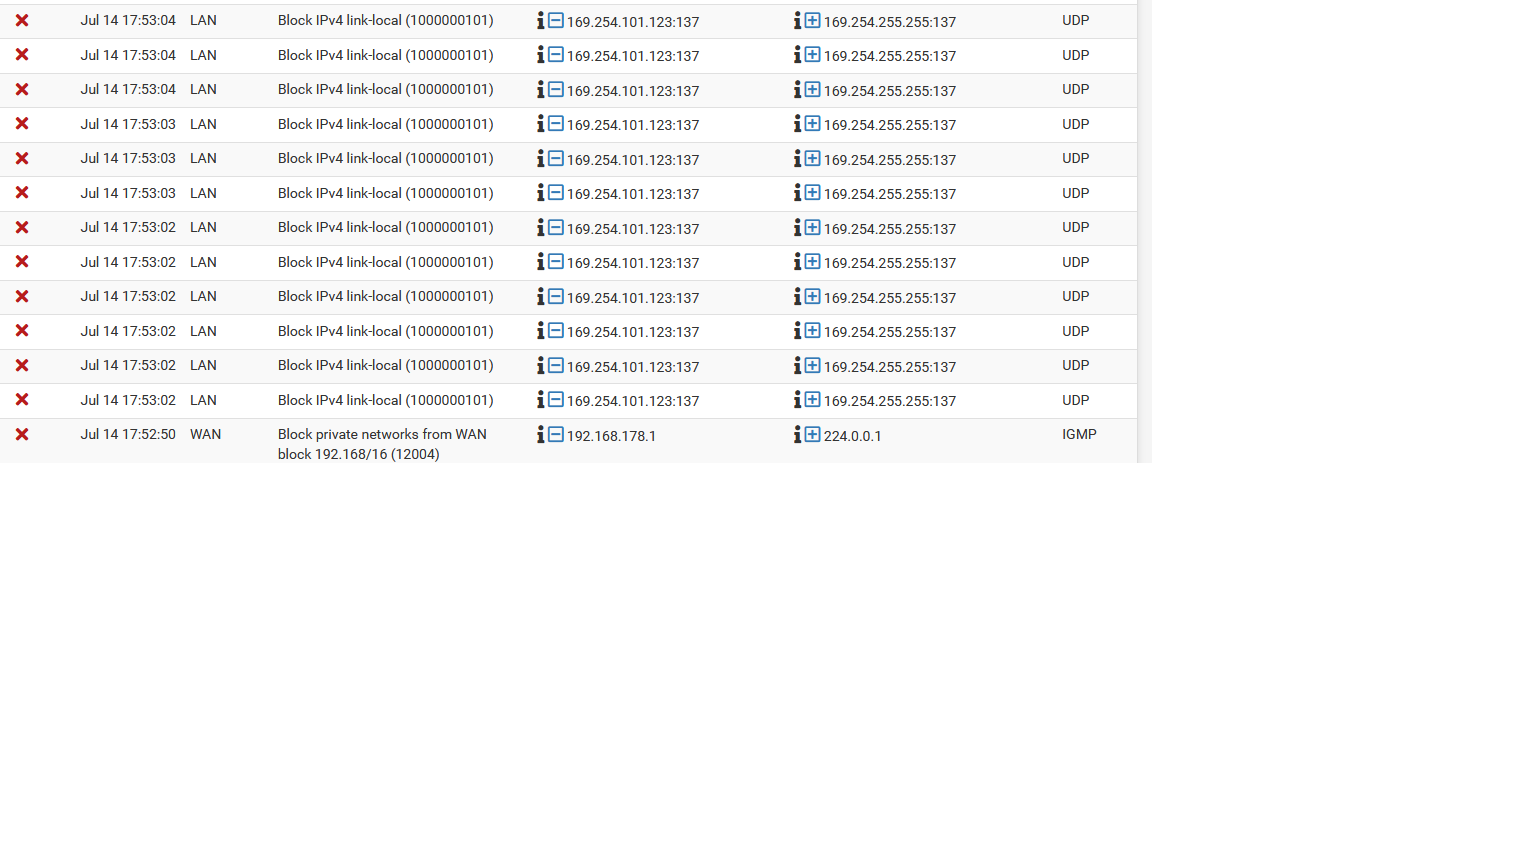Click the LAN cell on the last 17:53:02 row
Screen dimensions: 1536x864
tap(204, 400)
